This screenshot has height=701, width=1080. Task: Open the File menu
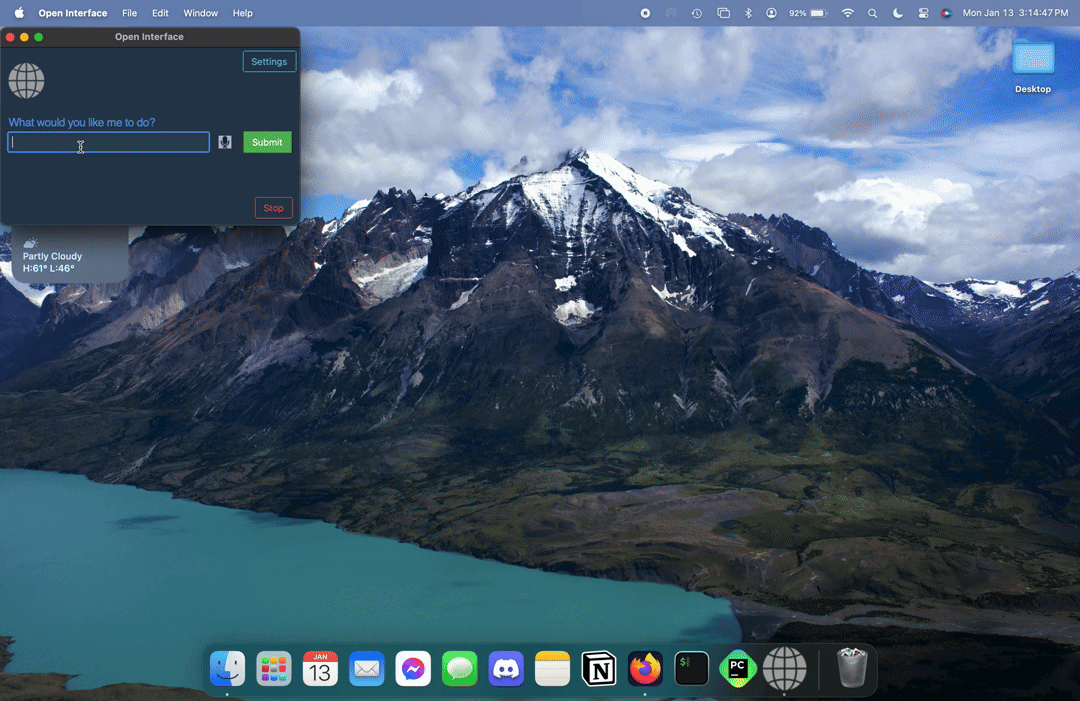coord(129,13)
